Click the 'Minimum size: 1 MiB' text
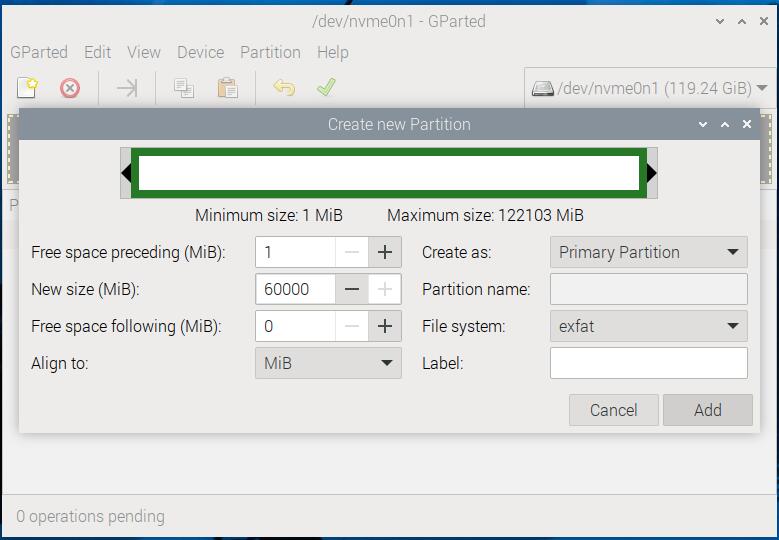Screen dimensions: 779x540 pyautogui.click(x=269, y=216)
